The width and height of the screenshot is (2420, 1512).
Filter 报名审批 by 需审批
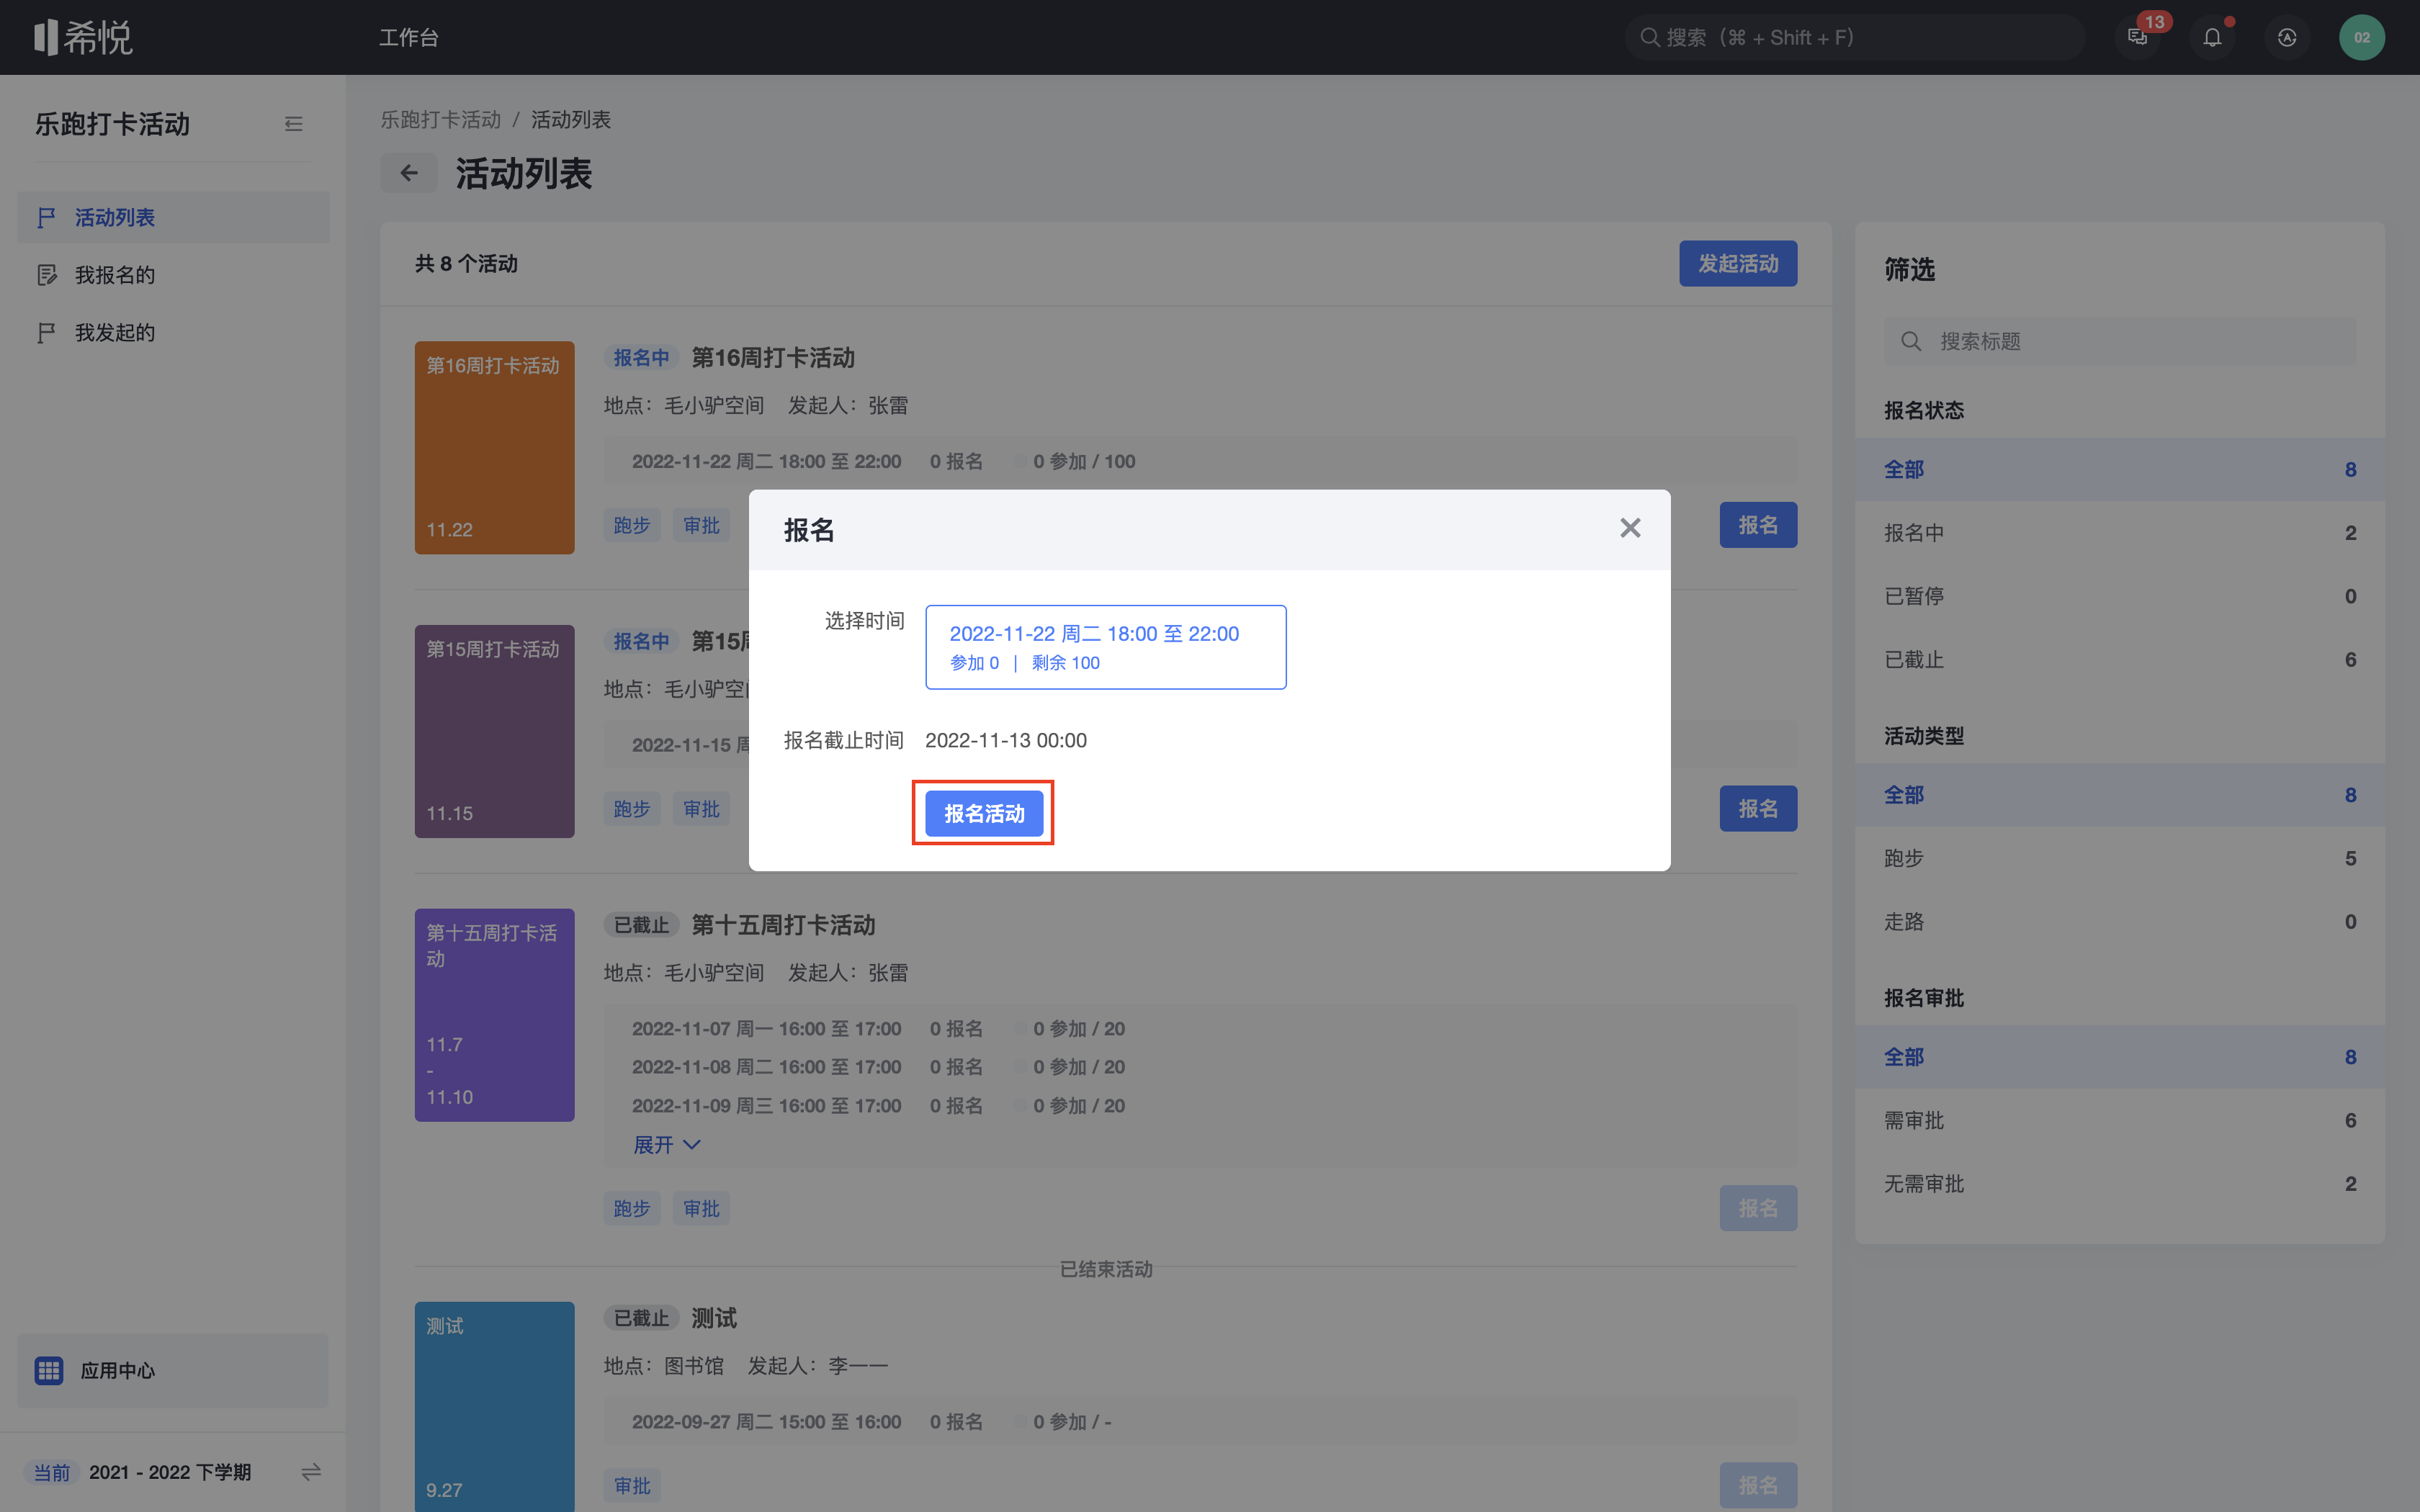pyautogui.click(x=2120, y=1120)
